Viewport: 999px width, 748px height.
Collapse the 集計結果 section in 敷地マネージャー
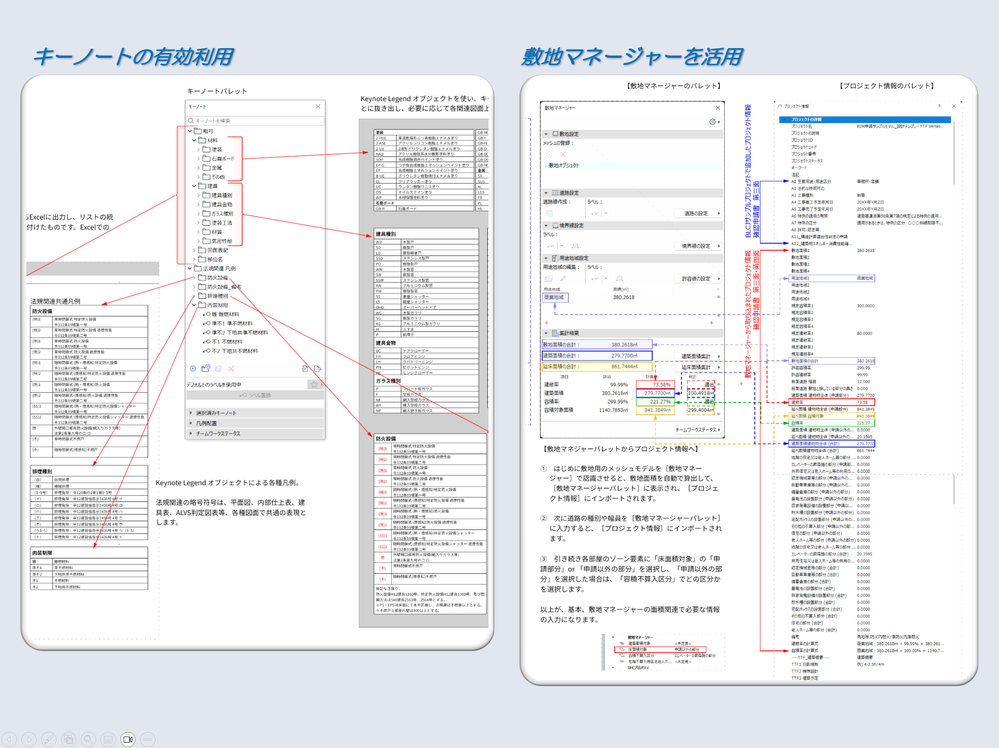546,333
